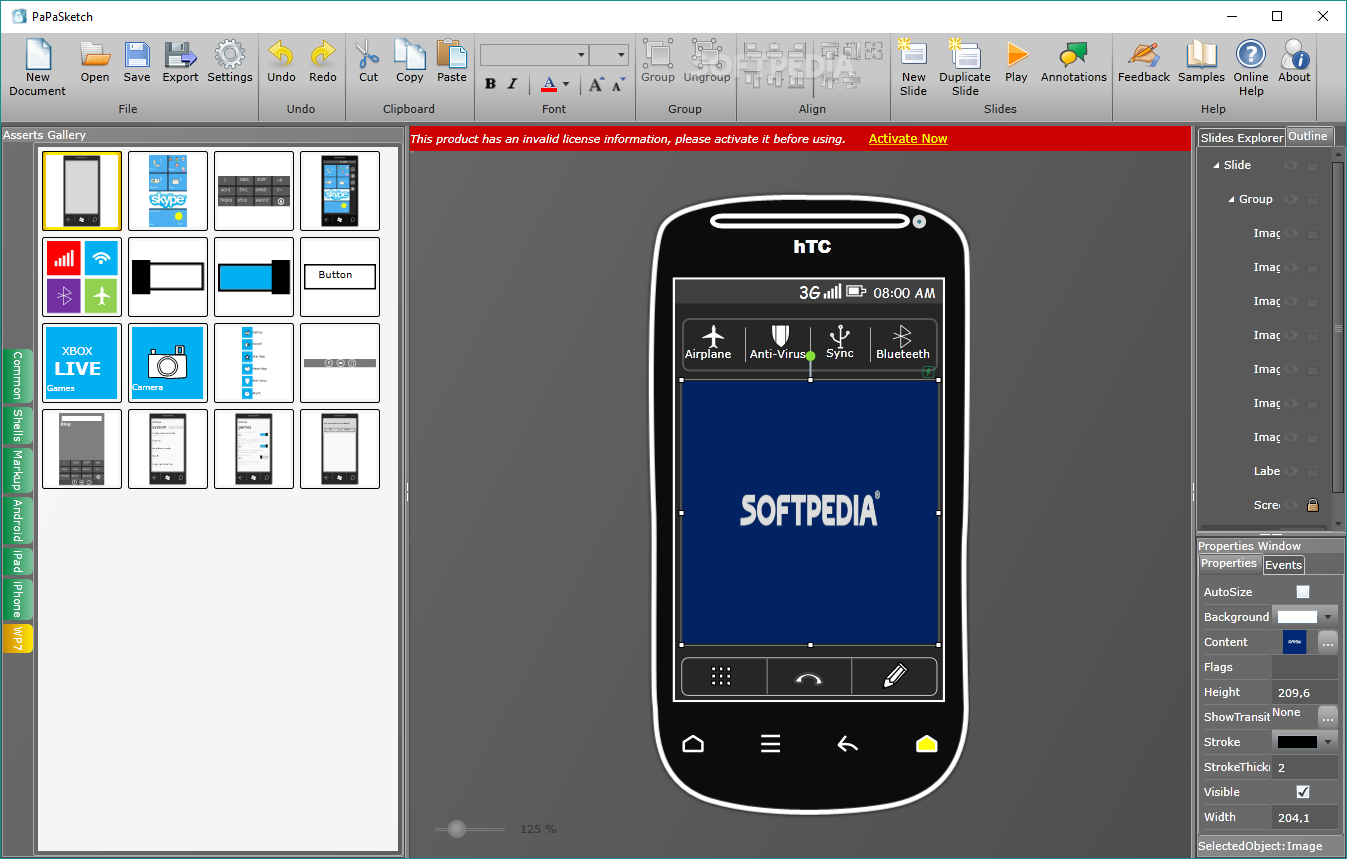Open the About dialog

1294,62
